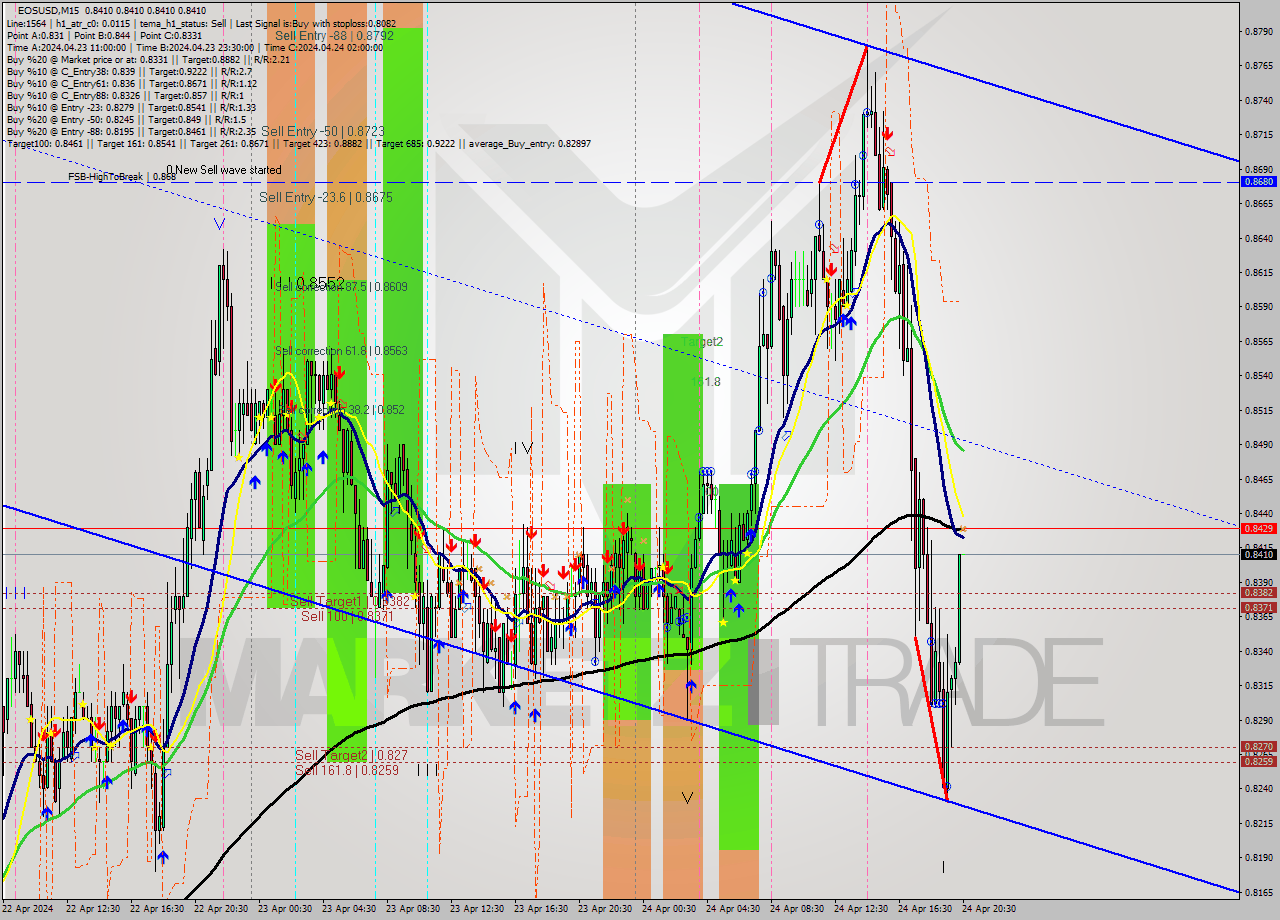Select the 'Sell Entry -50 | 0.8723' label
This screenshot has width=1280, height=920.
click(323, 131)
